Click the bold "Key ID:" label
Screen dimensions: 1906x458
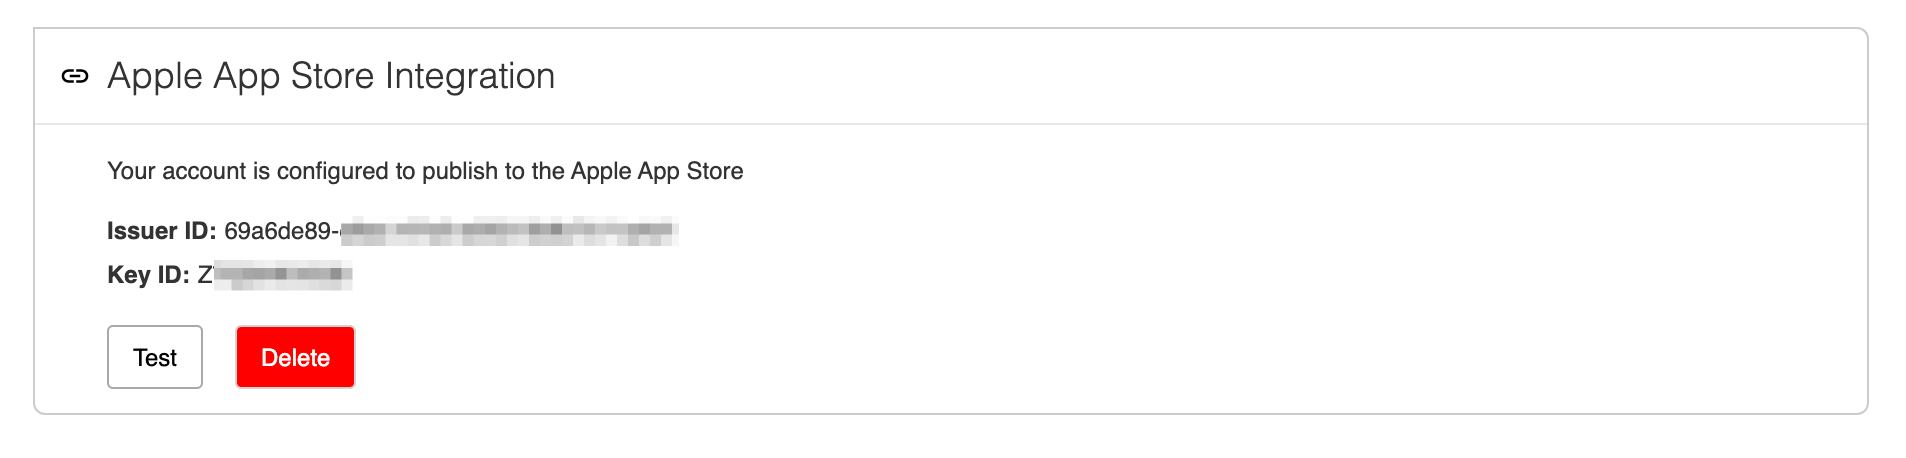click(148, 275)
